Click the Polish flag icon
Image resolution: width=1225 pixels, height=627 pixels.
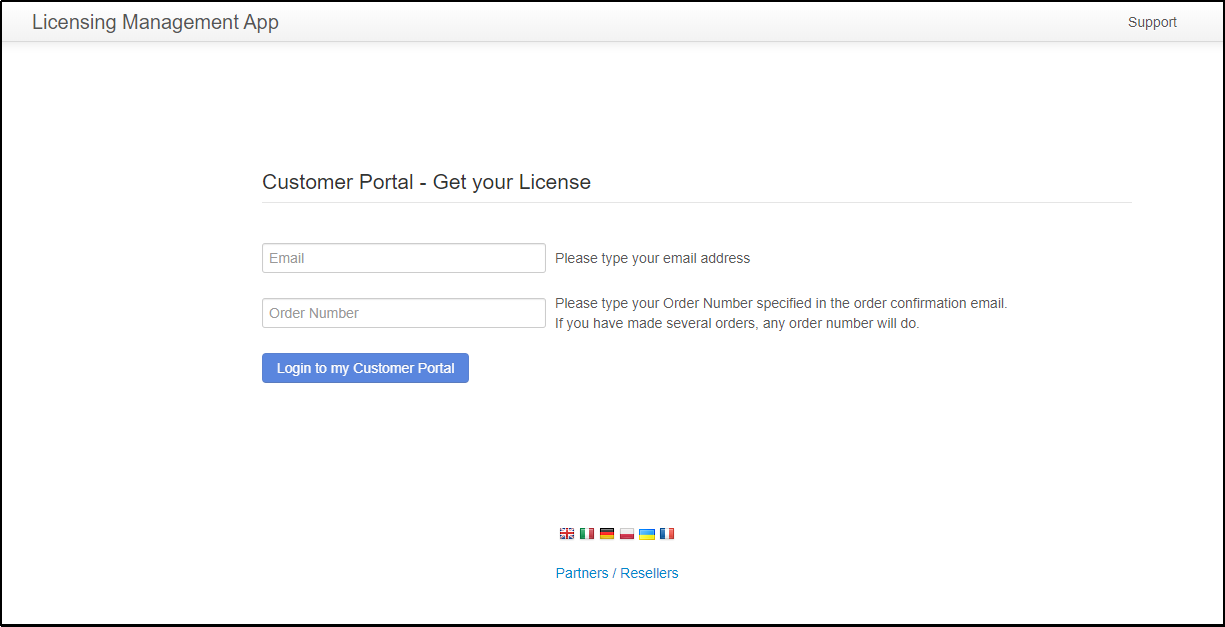627,534
